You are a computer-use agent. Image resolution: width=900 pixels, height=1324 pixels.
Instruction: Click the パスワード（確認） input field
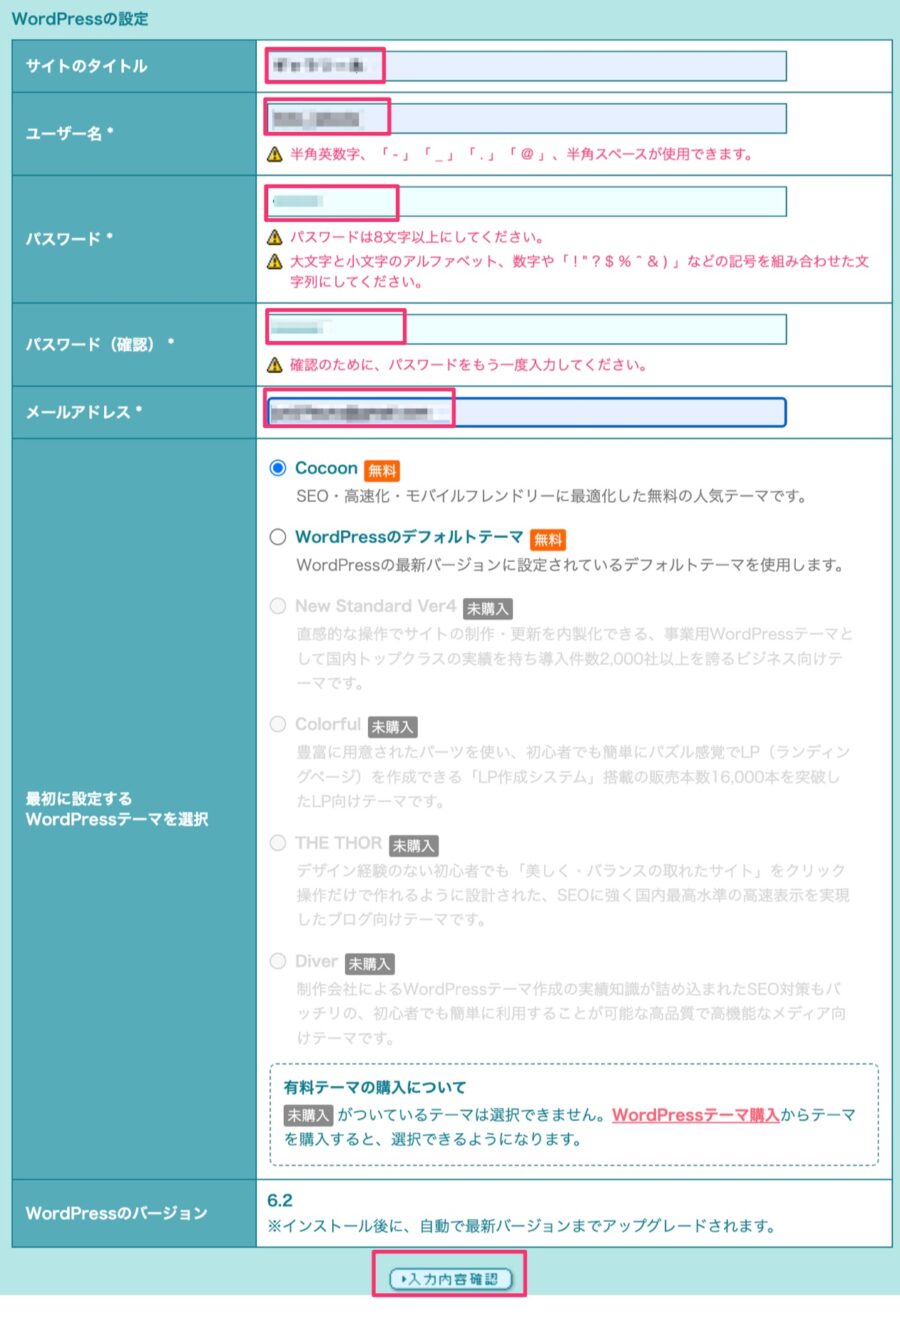(x=520, y=328)
